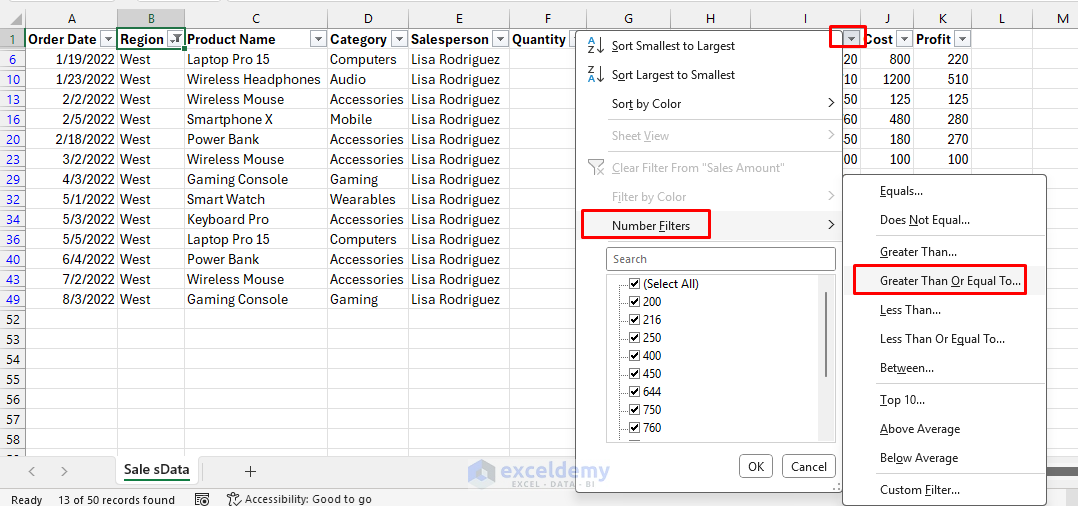
Task: Choose Above Average filter option
Action: 944,429
